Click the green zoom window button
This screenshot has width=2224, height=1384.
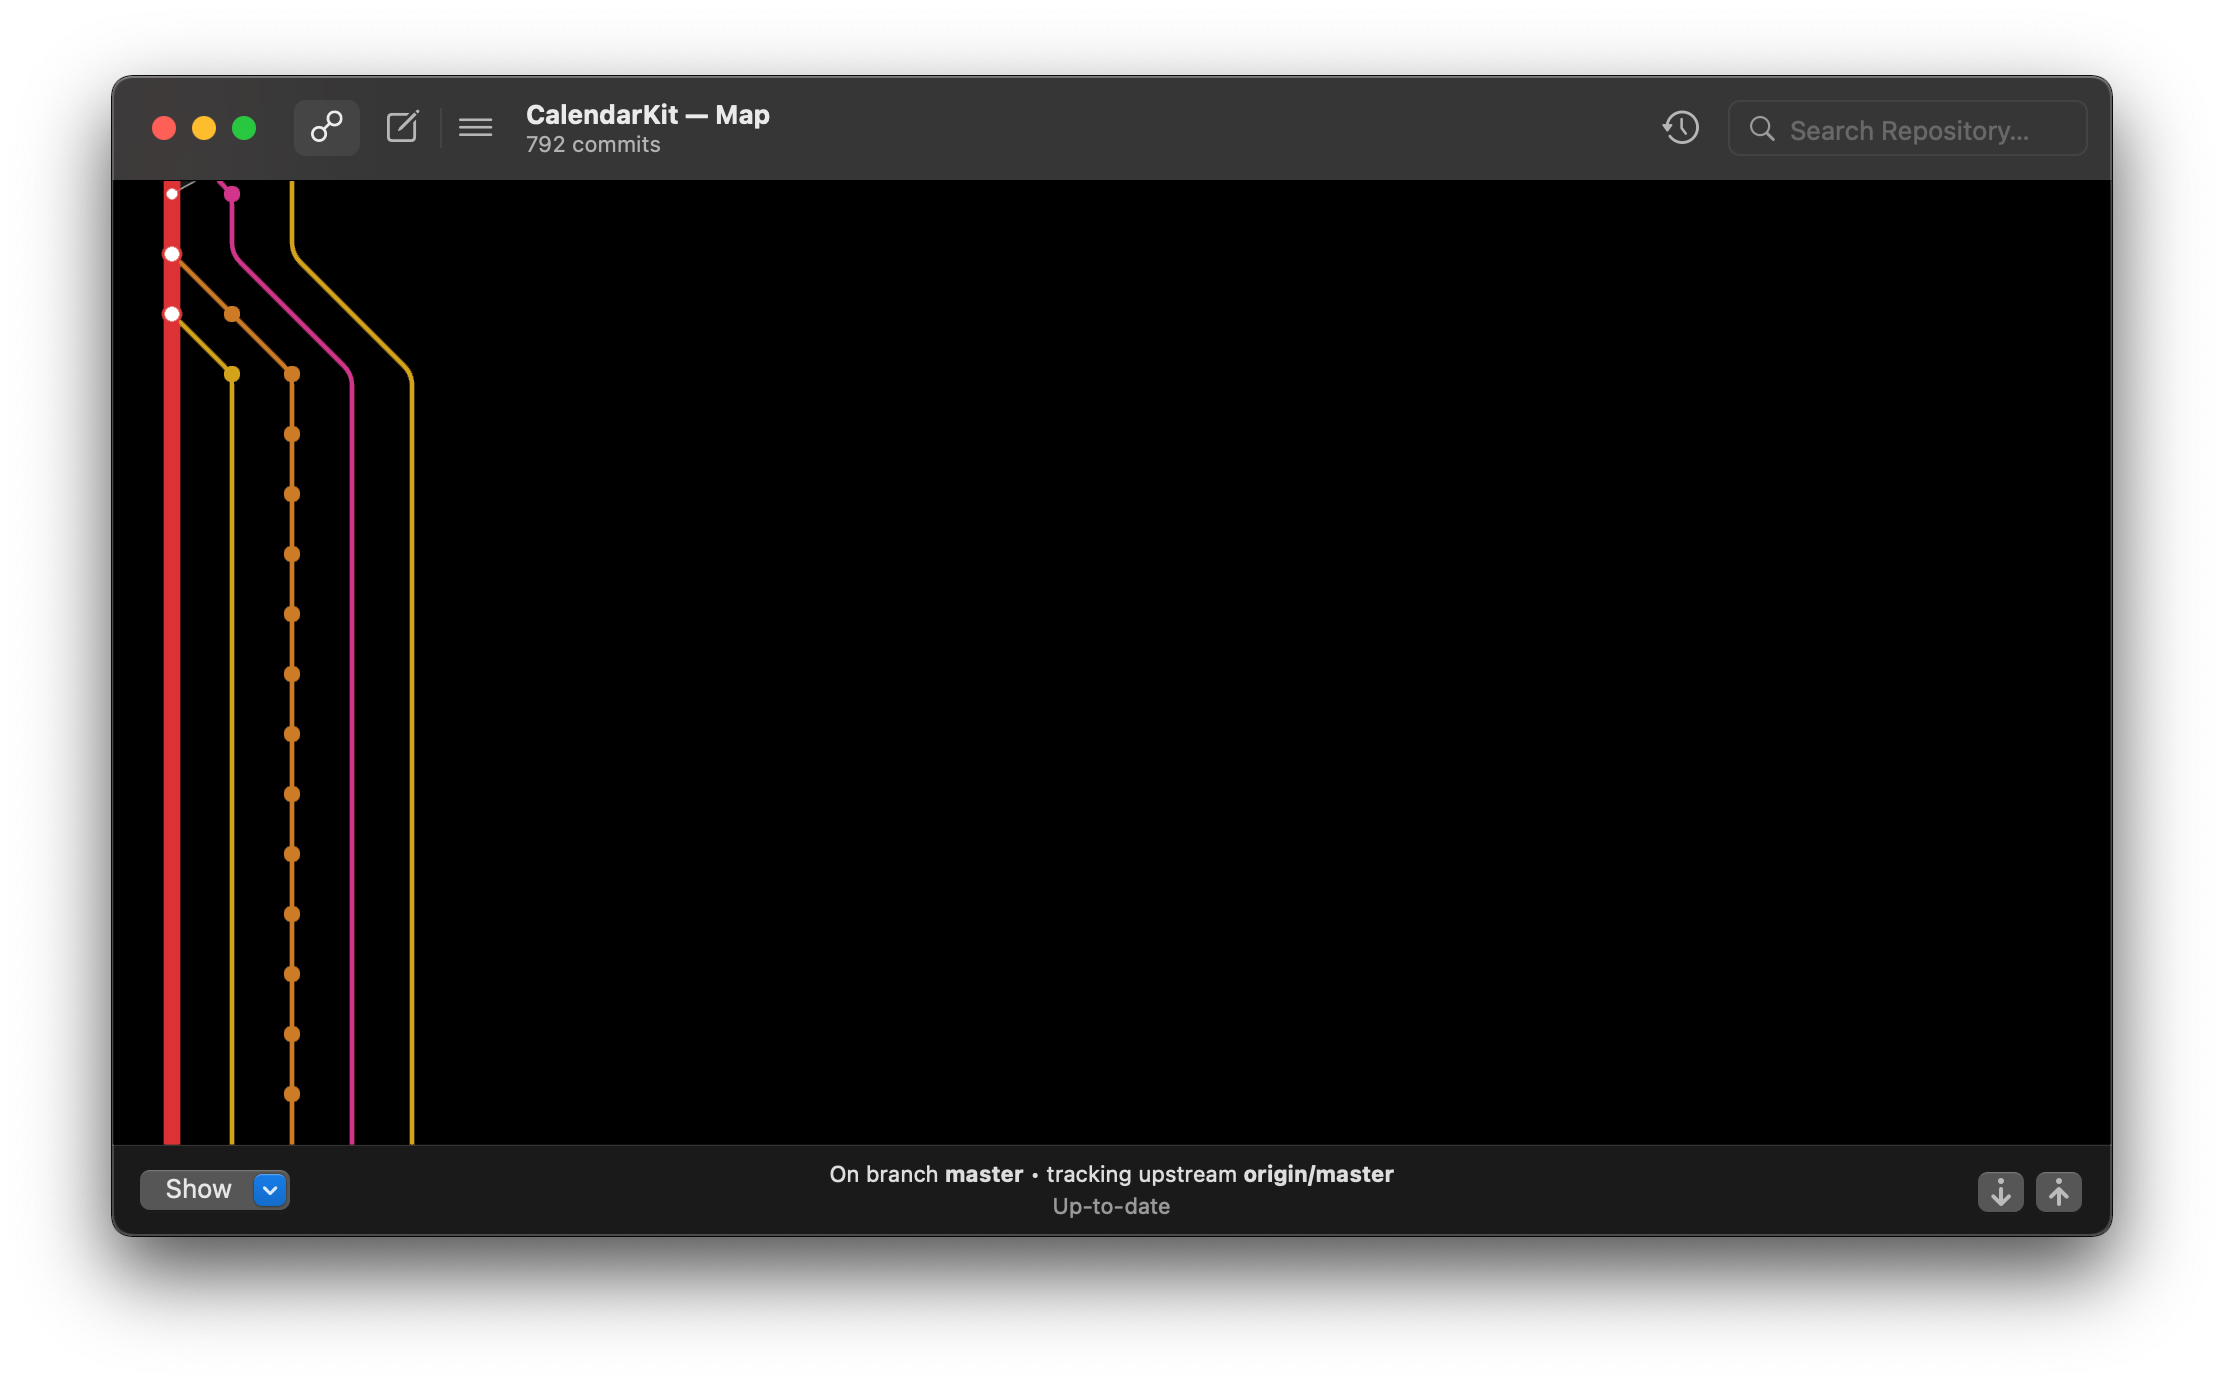(x=243, y=128)
